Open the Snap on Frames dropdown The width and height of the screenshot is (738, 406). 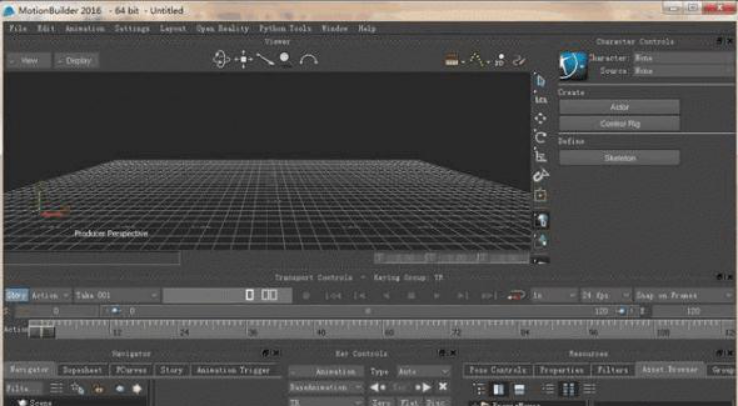683,295
